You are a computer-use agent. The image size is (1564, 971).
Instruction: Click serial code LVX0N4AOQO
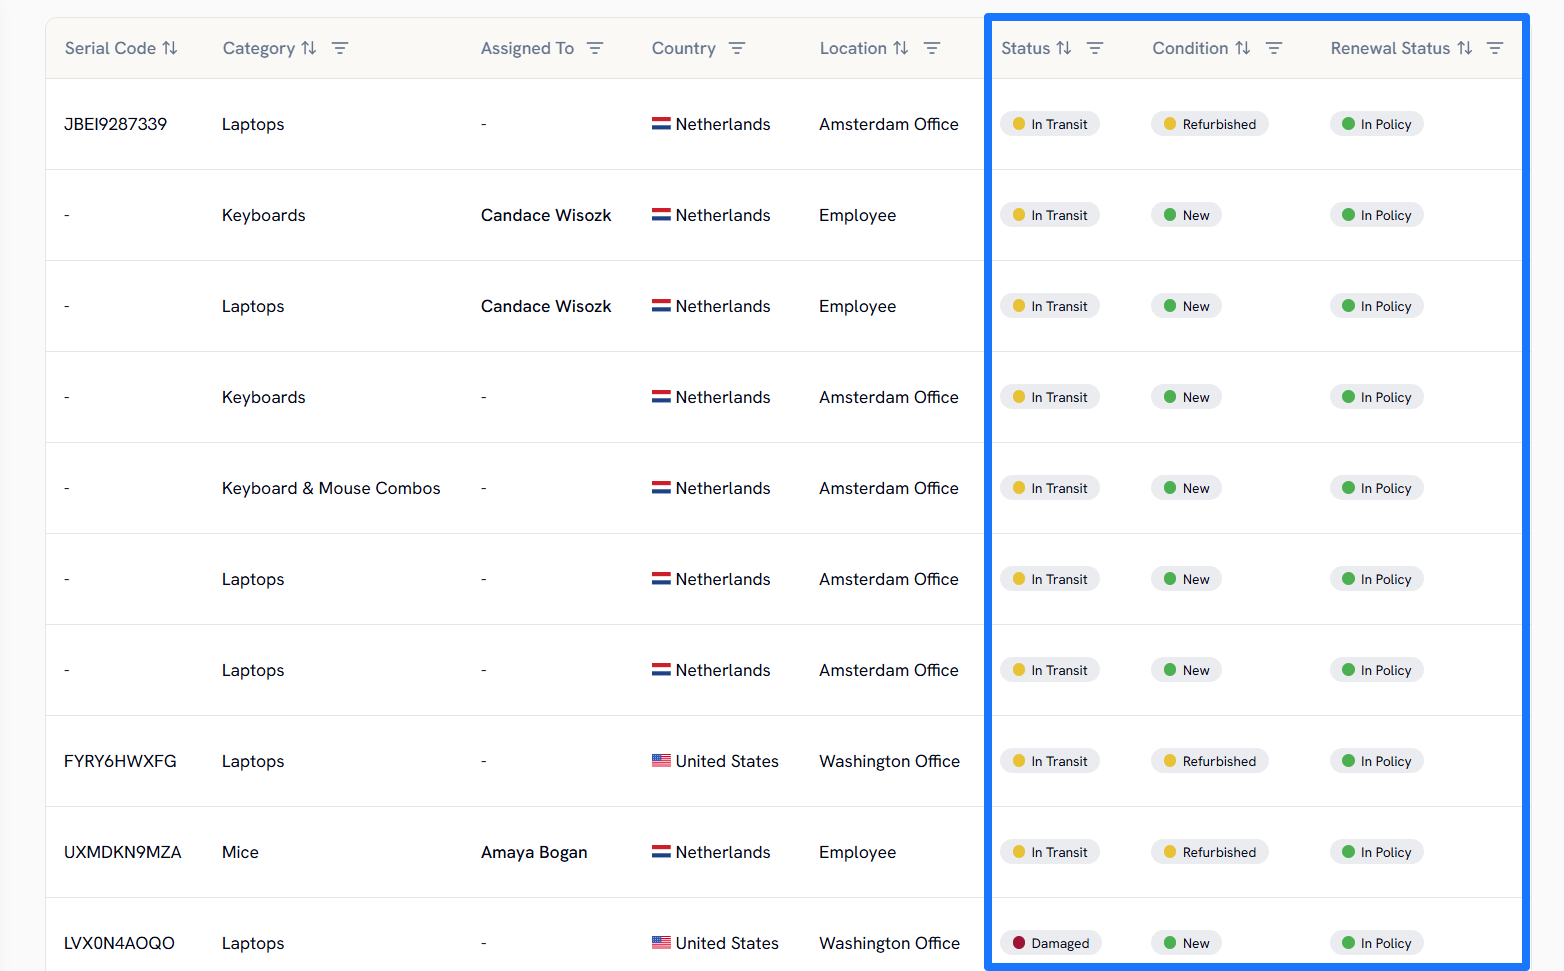click(119, 943)
